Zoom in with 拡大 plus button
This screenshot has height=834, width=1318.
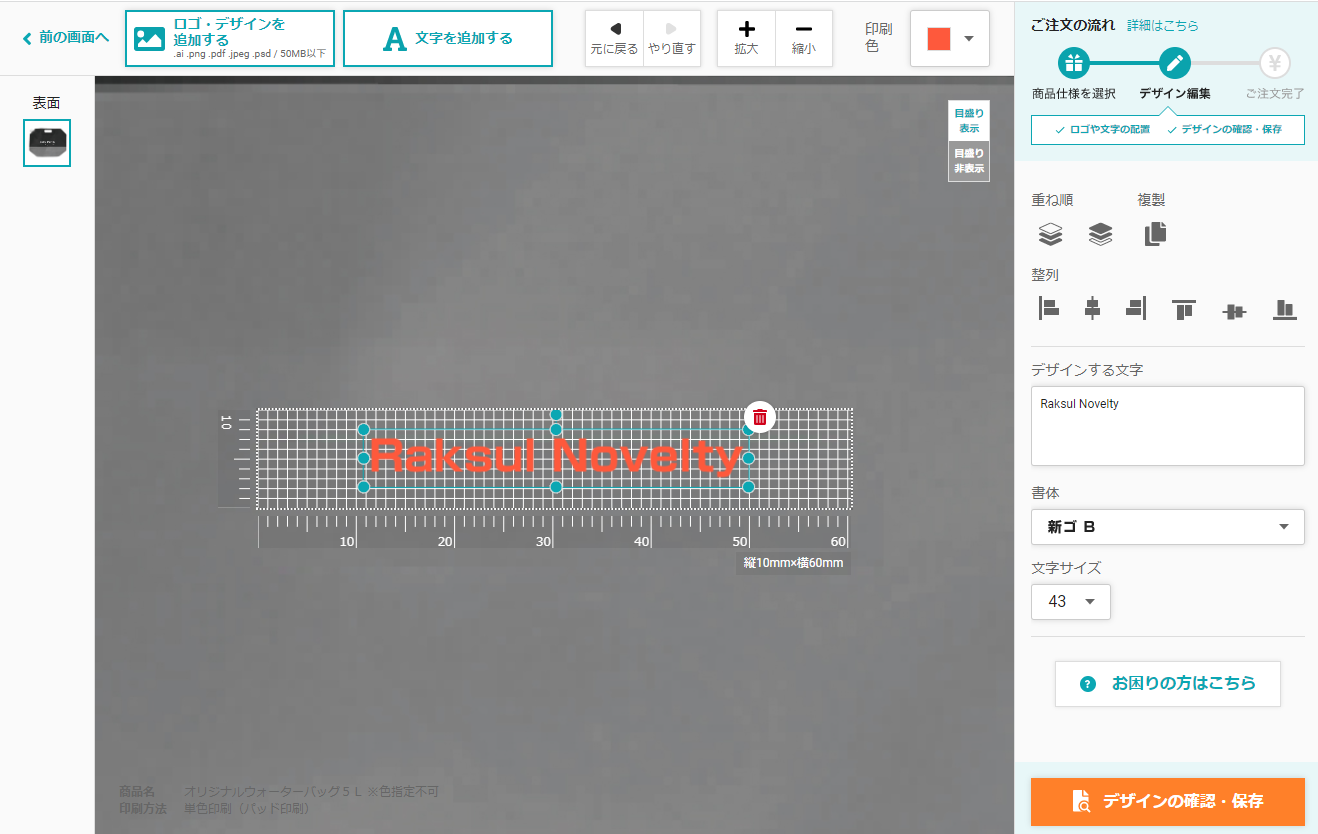pyautogui.click(x=746, y=38)
